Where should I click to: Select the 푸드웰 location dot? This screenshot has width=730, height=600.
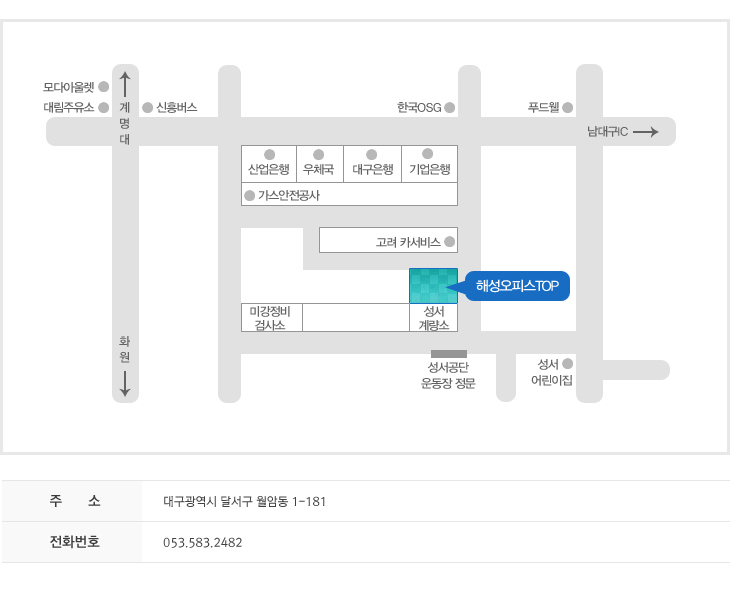click(x=568, y=107)
